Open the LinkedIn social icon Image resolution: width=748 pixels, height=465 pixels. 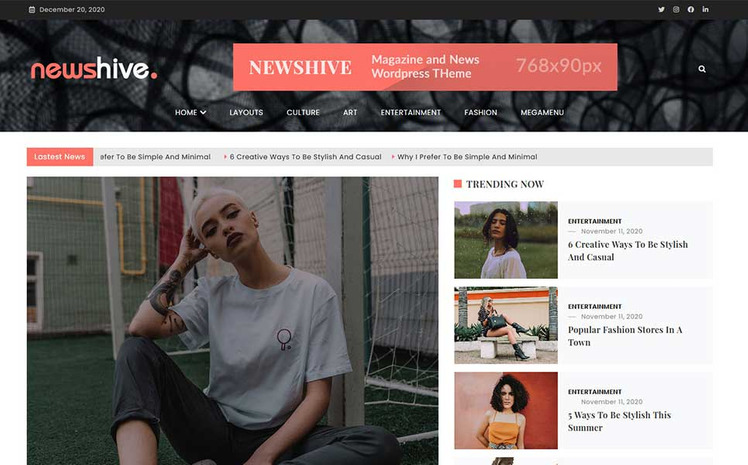pyautogui.click(x=705, y=10)
